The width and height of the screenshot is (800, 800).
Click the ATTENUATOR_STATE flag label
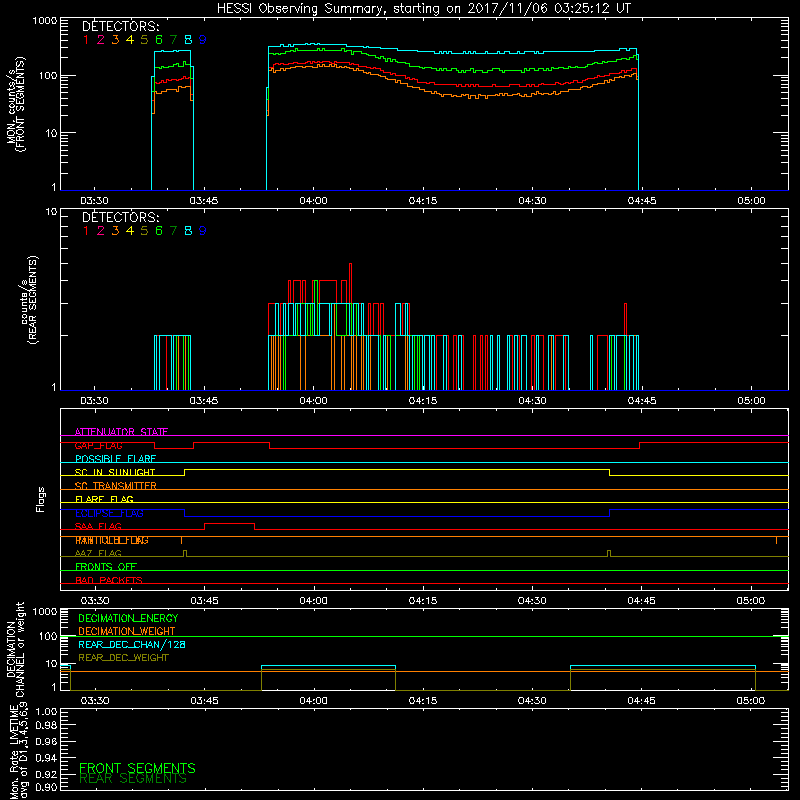tap(121, 432)
